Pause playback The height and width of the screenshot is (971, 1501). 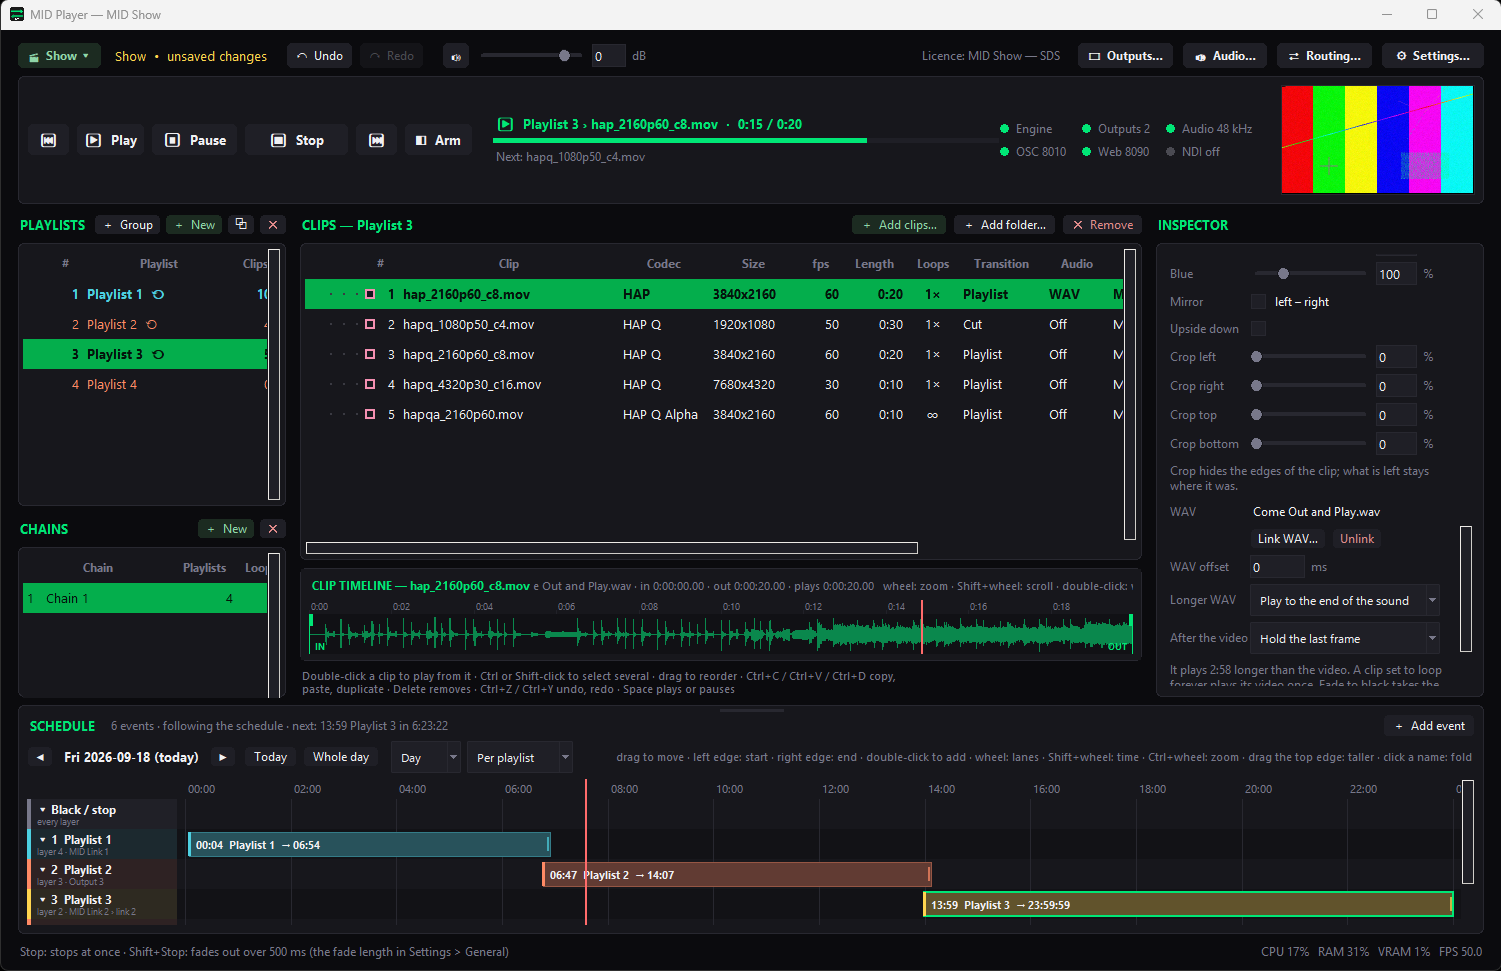coord(196,140)
